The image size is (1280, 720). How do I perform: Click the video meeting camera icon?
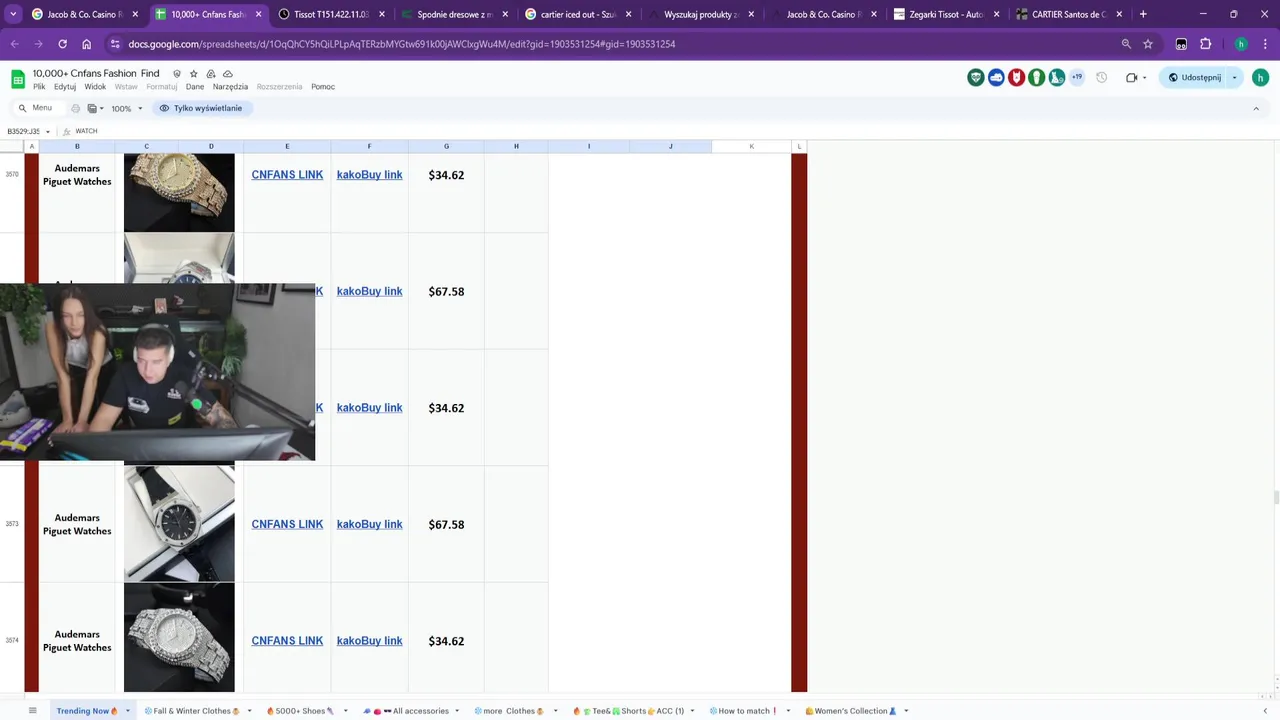[x=1131, y=77]
